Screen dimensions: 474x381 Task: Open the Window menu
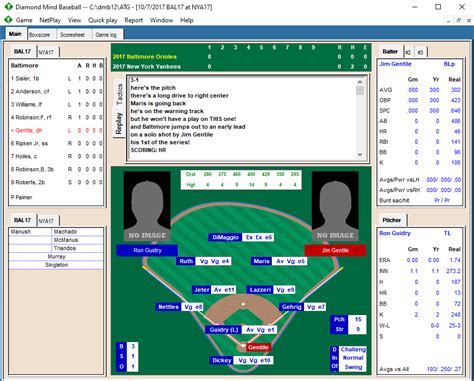161,20
